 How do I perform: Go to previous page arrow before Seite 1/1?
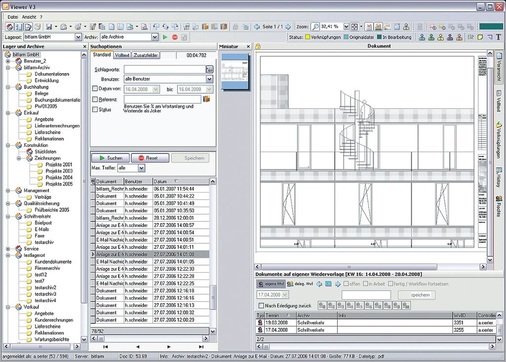[257, 27]
